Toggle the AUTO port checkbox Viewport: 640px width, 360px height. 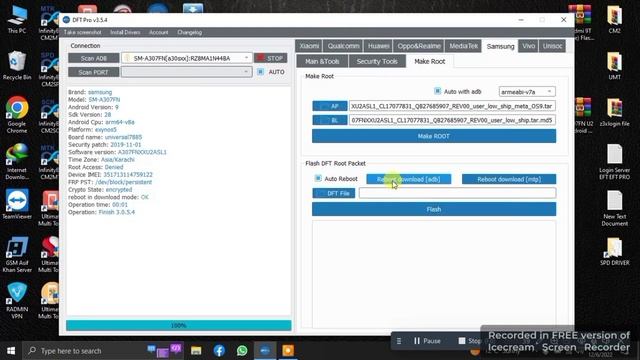260,72
